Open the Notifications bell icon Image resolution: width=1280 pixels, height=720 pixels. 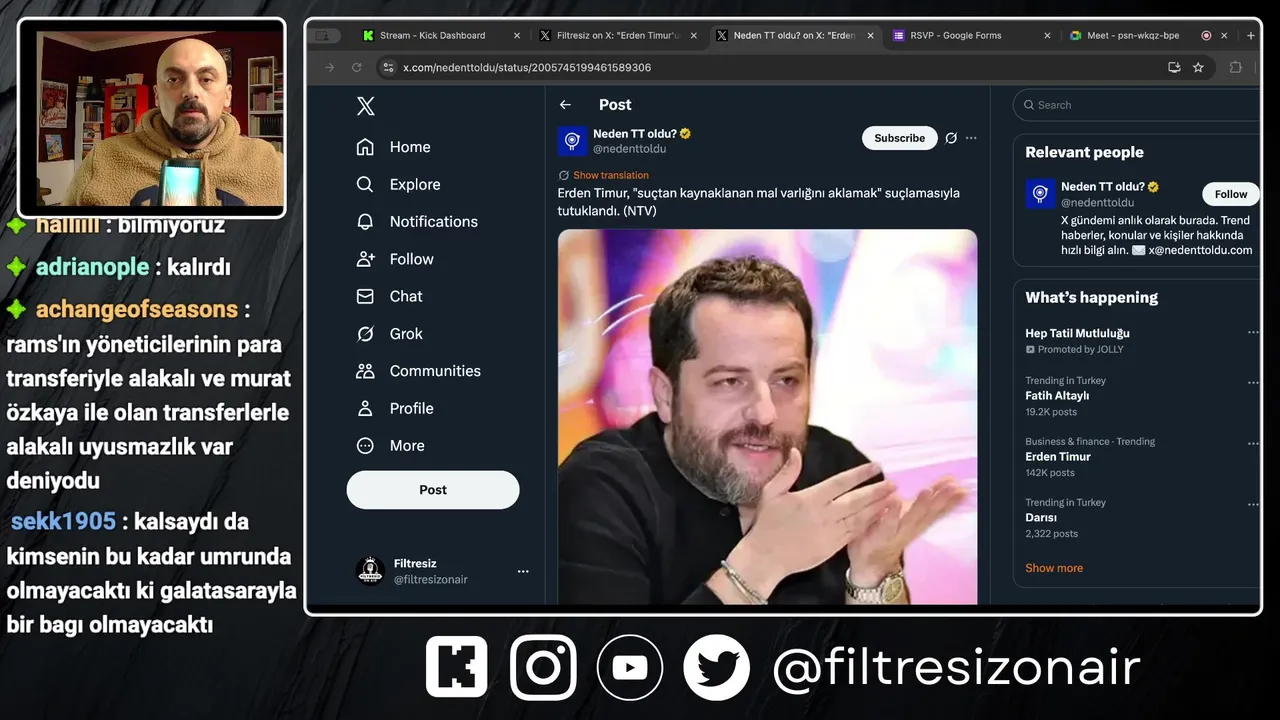365,221
